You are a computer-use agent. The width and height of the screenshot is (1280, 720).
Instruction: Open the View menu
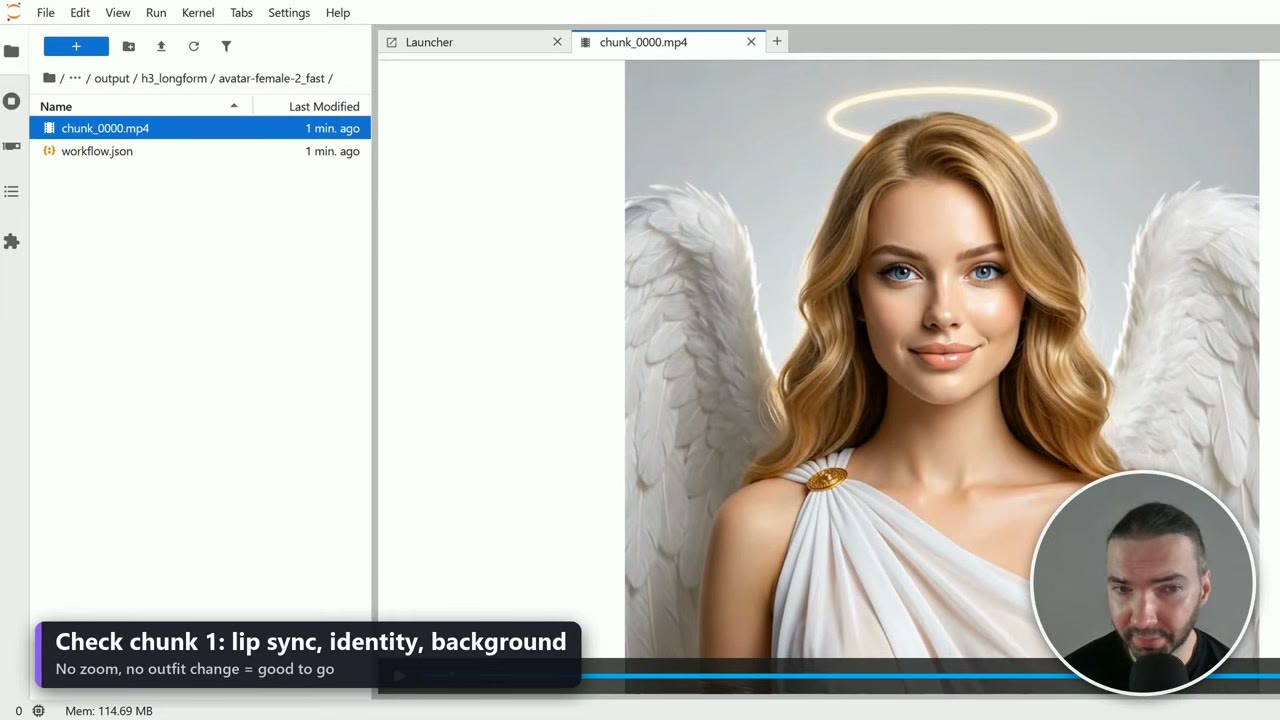pos(118,13)
